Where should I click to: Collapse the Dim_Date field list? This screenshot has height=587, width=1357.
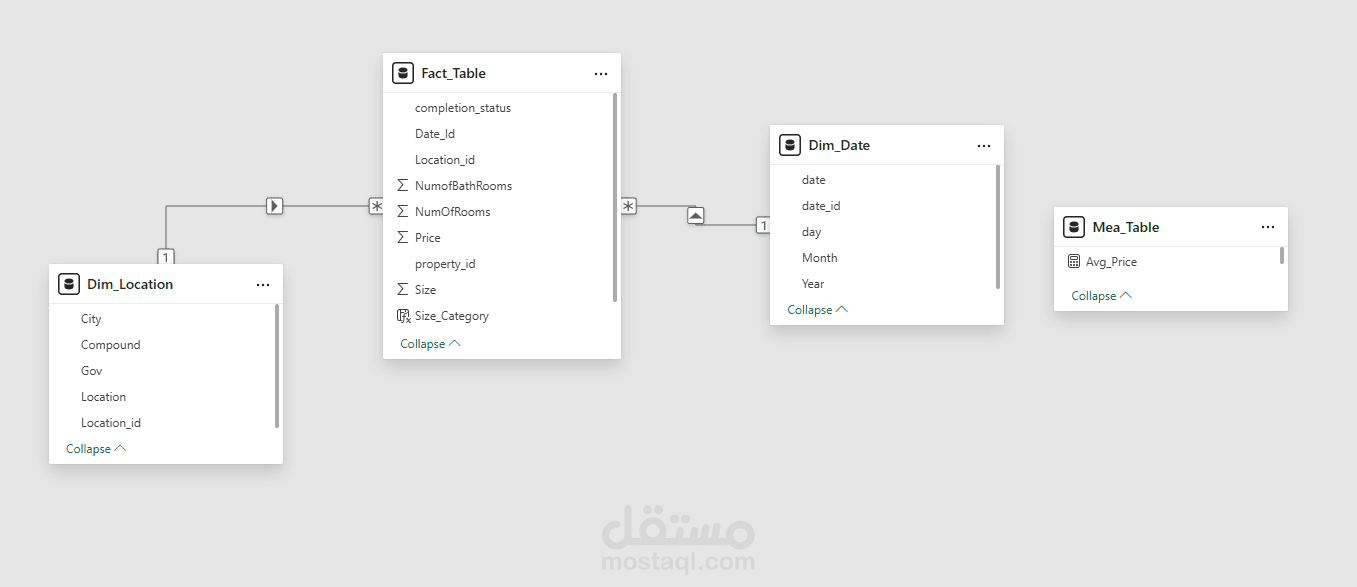point(817,310)
